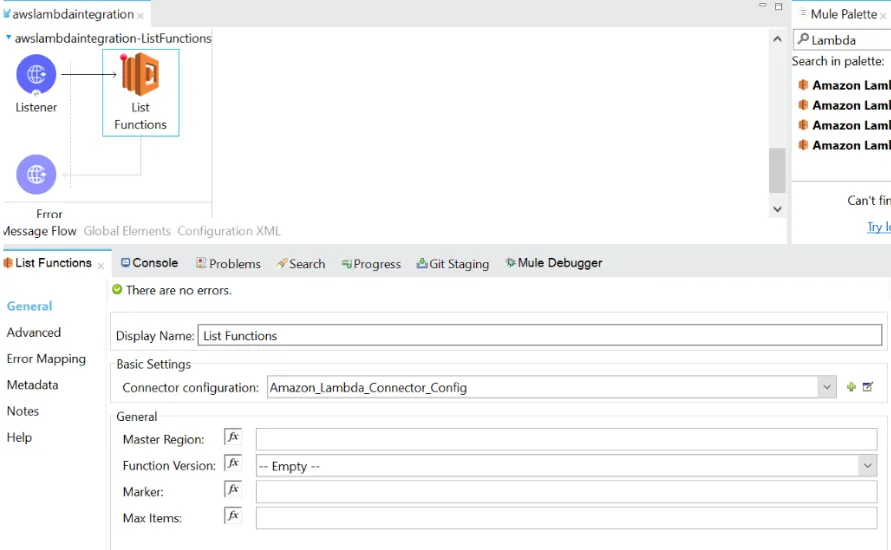
Task: Select the Listener node icon
Action: point(36,74)
